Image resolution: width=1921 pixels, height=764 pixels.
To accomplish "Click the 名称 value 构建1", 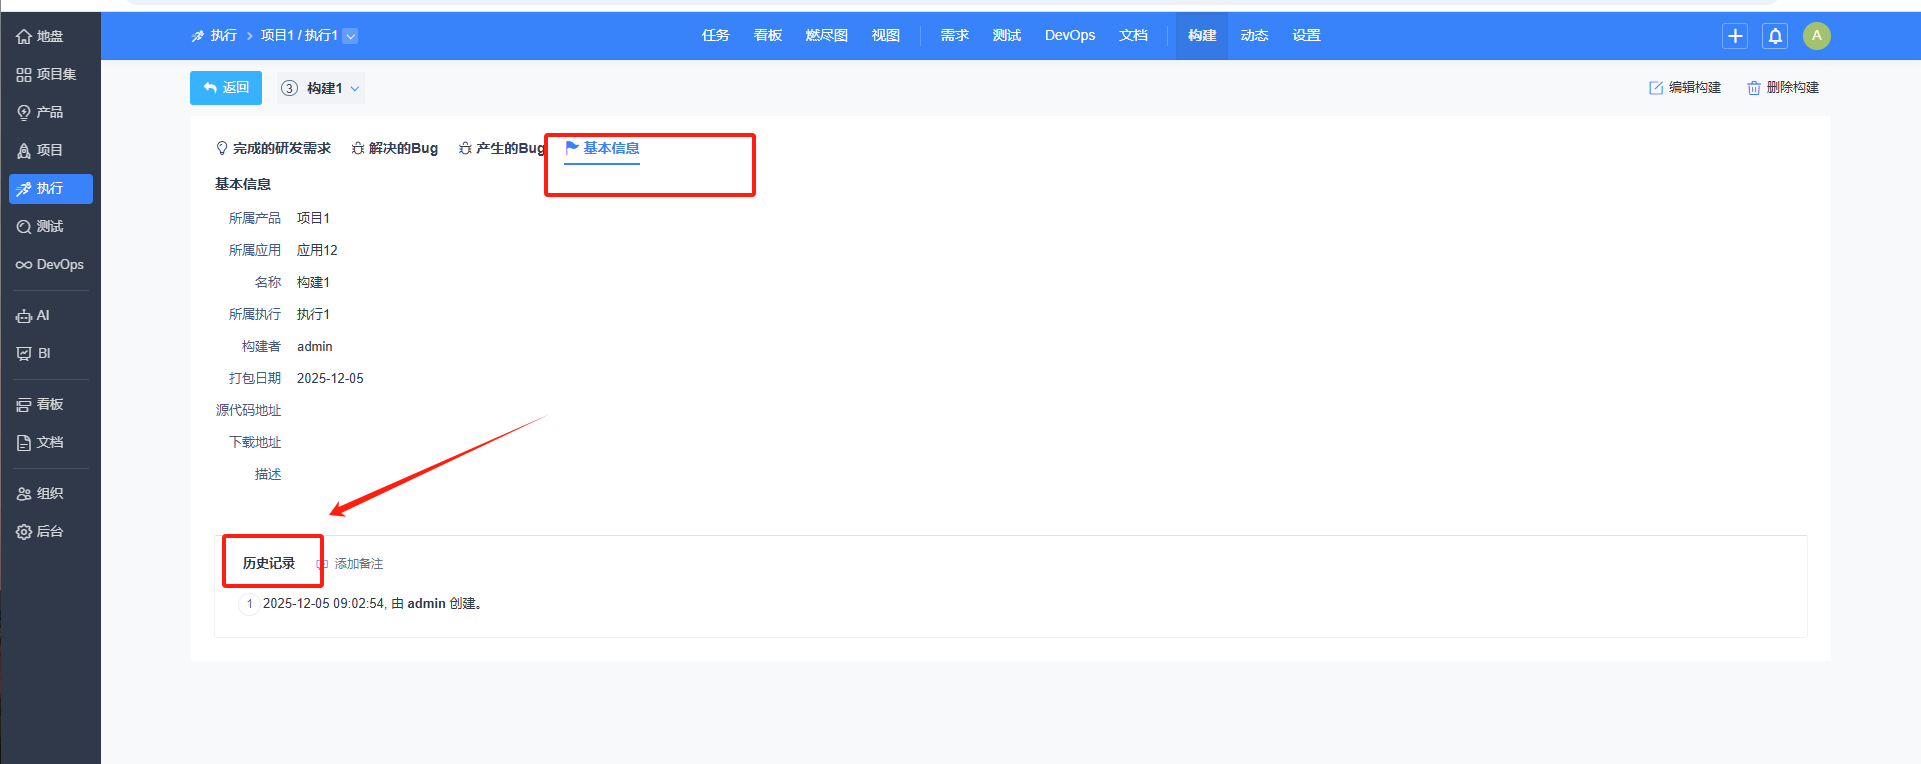I will (313, 282).
